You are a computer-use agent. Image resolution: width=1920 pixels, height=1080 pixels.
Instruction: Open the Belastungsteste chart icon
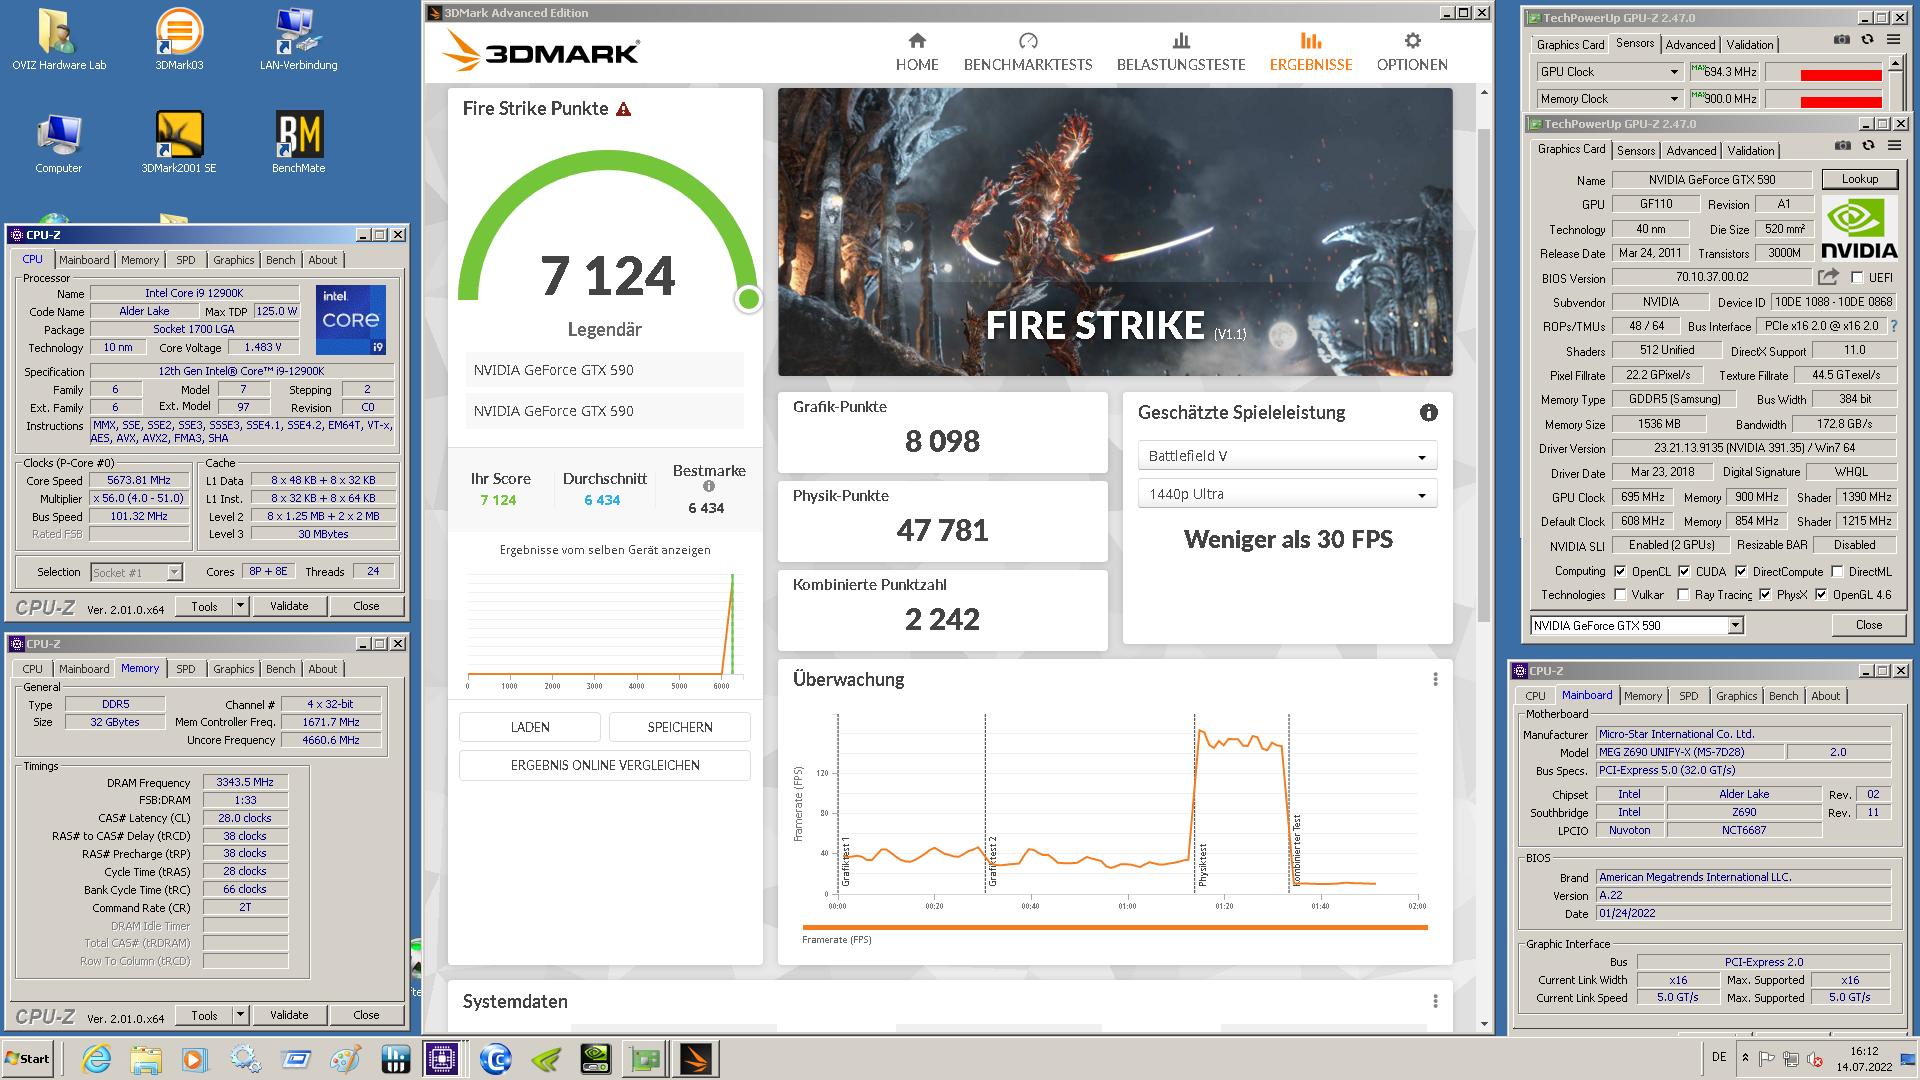click(x=1181, y=41)
